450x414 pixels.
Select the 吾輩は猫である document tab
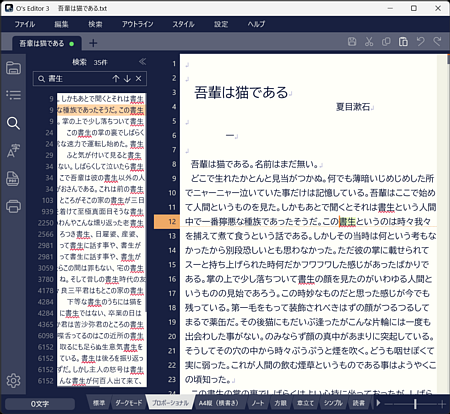(47, 43)
